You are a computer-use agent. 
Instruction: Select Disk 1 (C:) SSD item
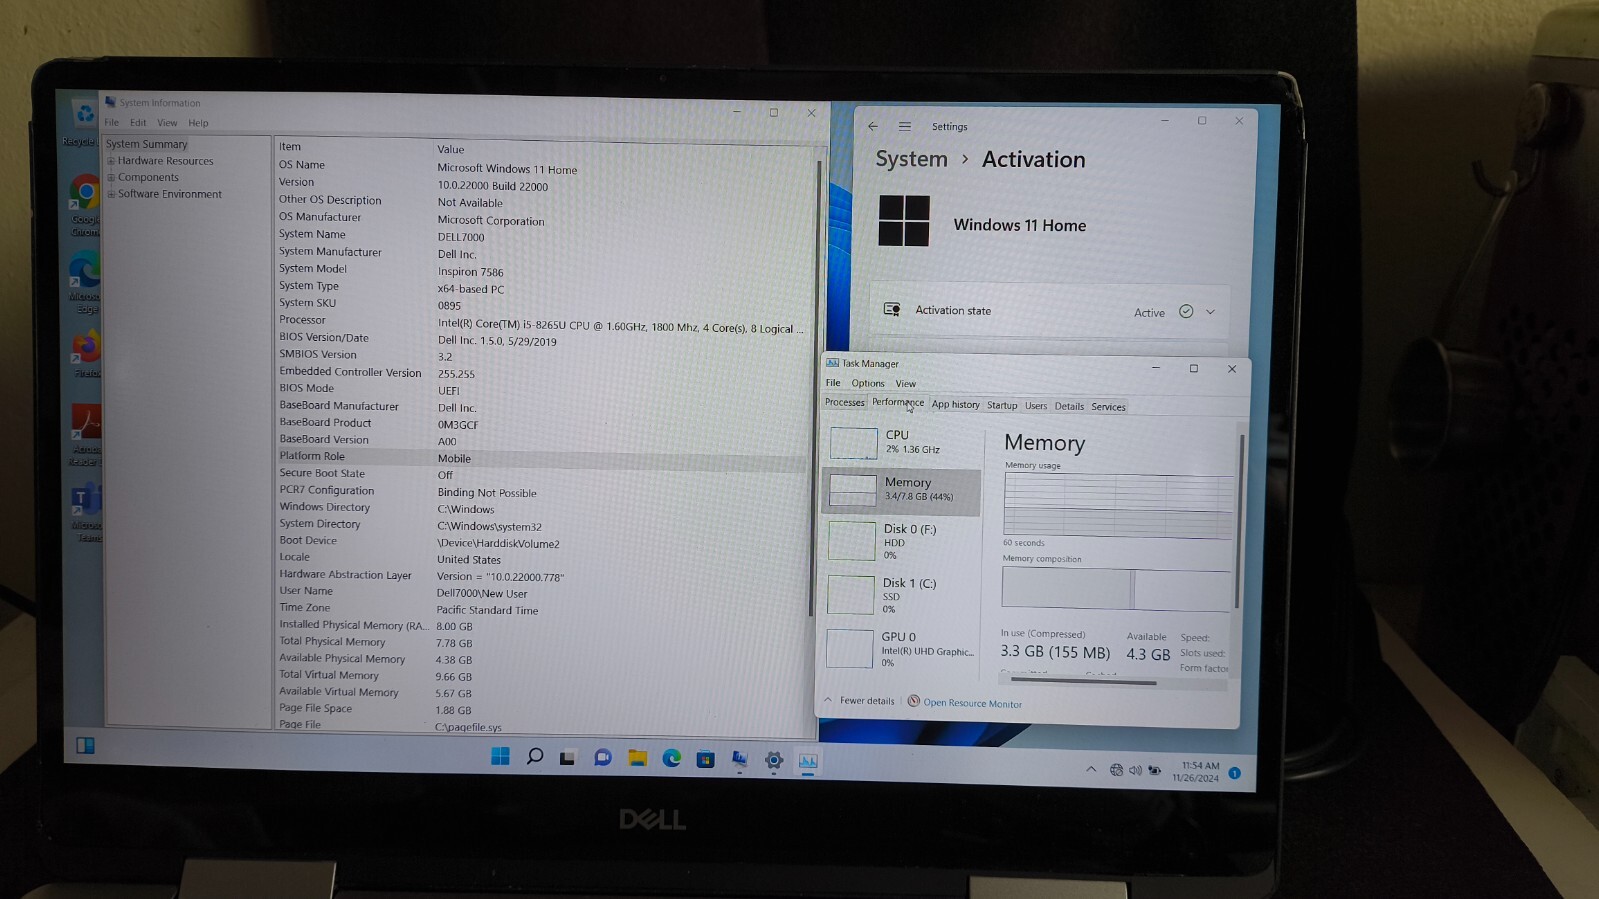901,595
